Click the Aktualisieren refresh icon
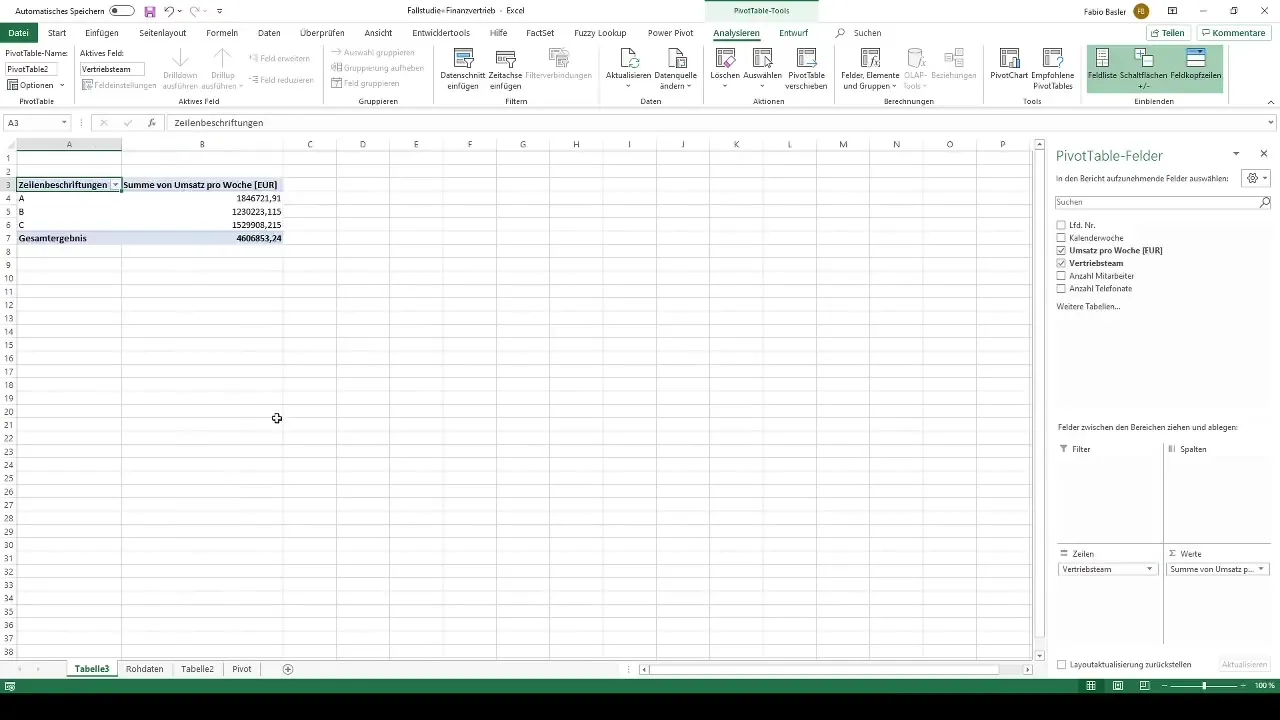 tap(629, 59)
